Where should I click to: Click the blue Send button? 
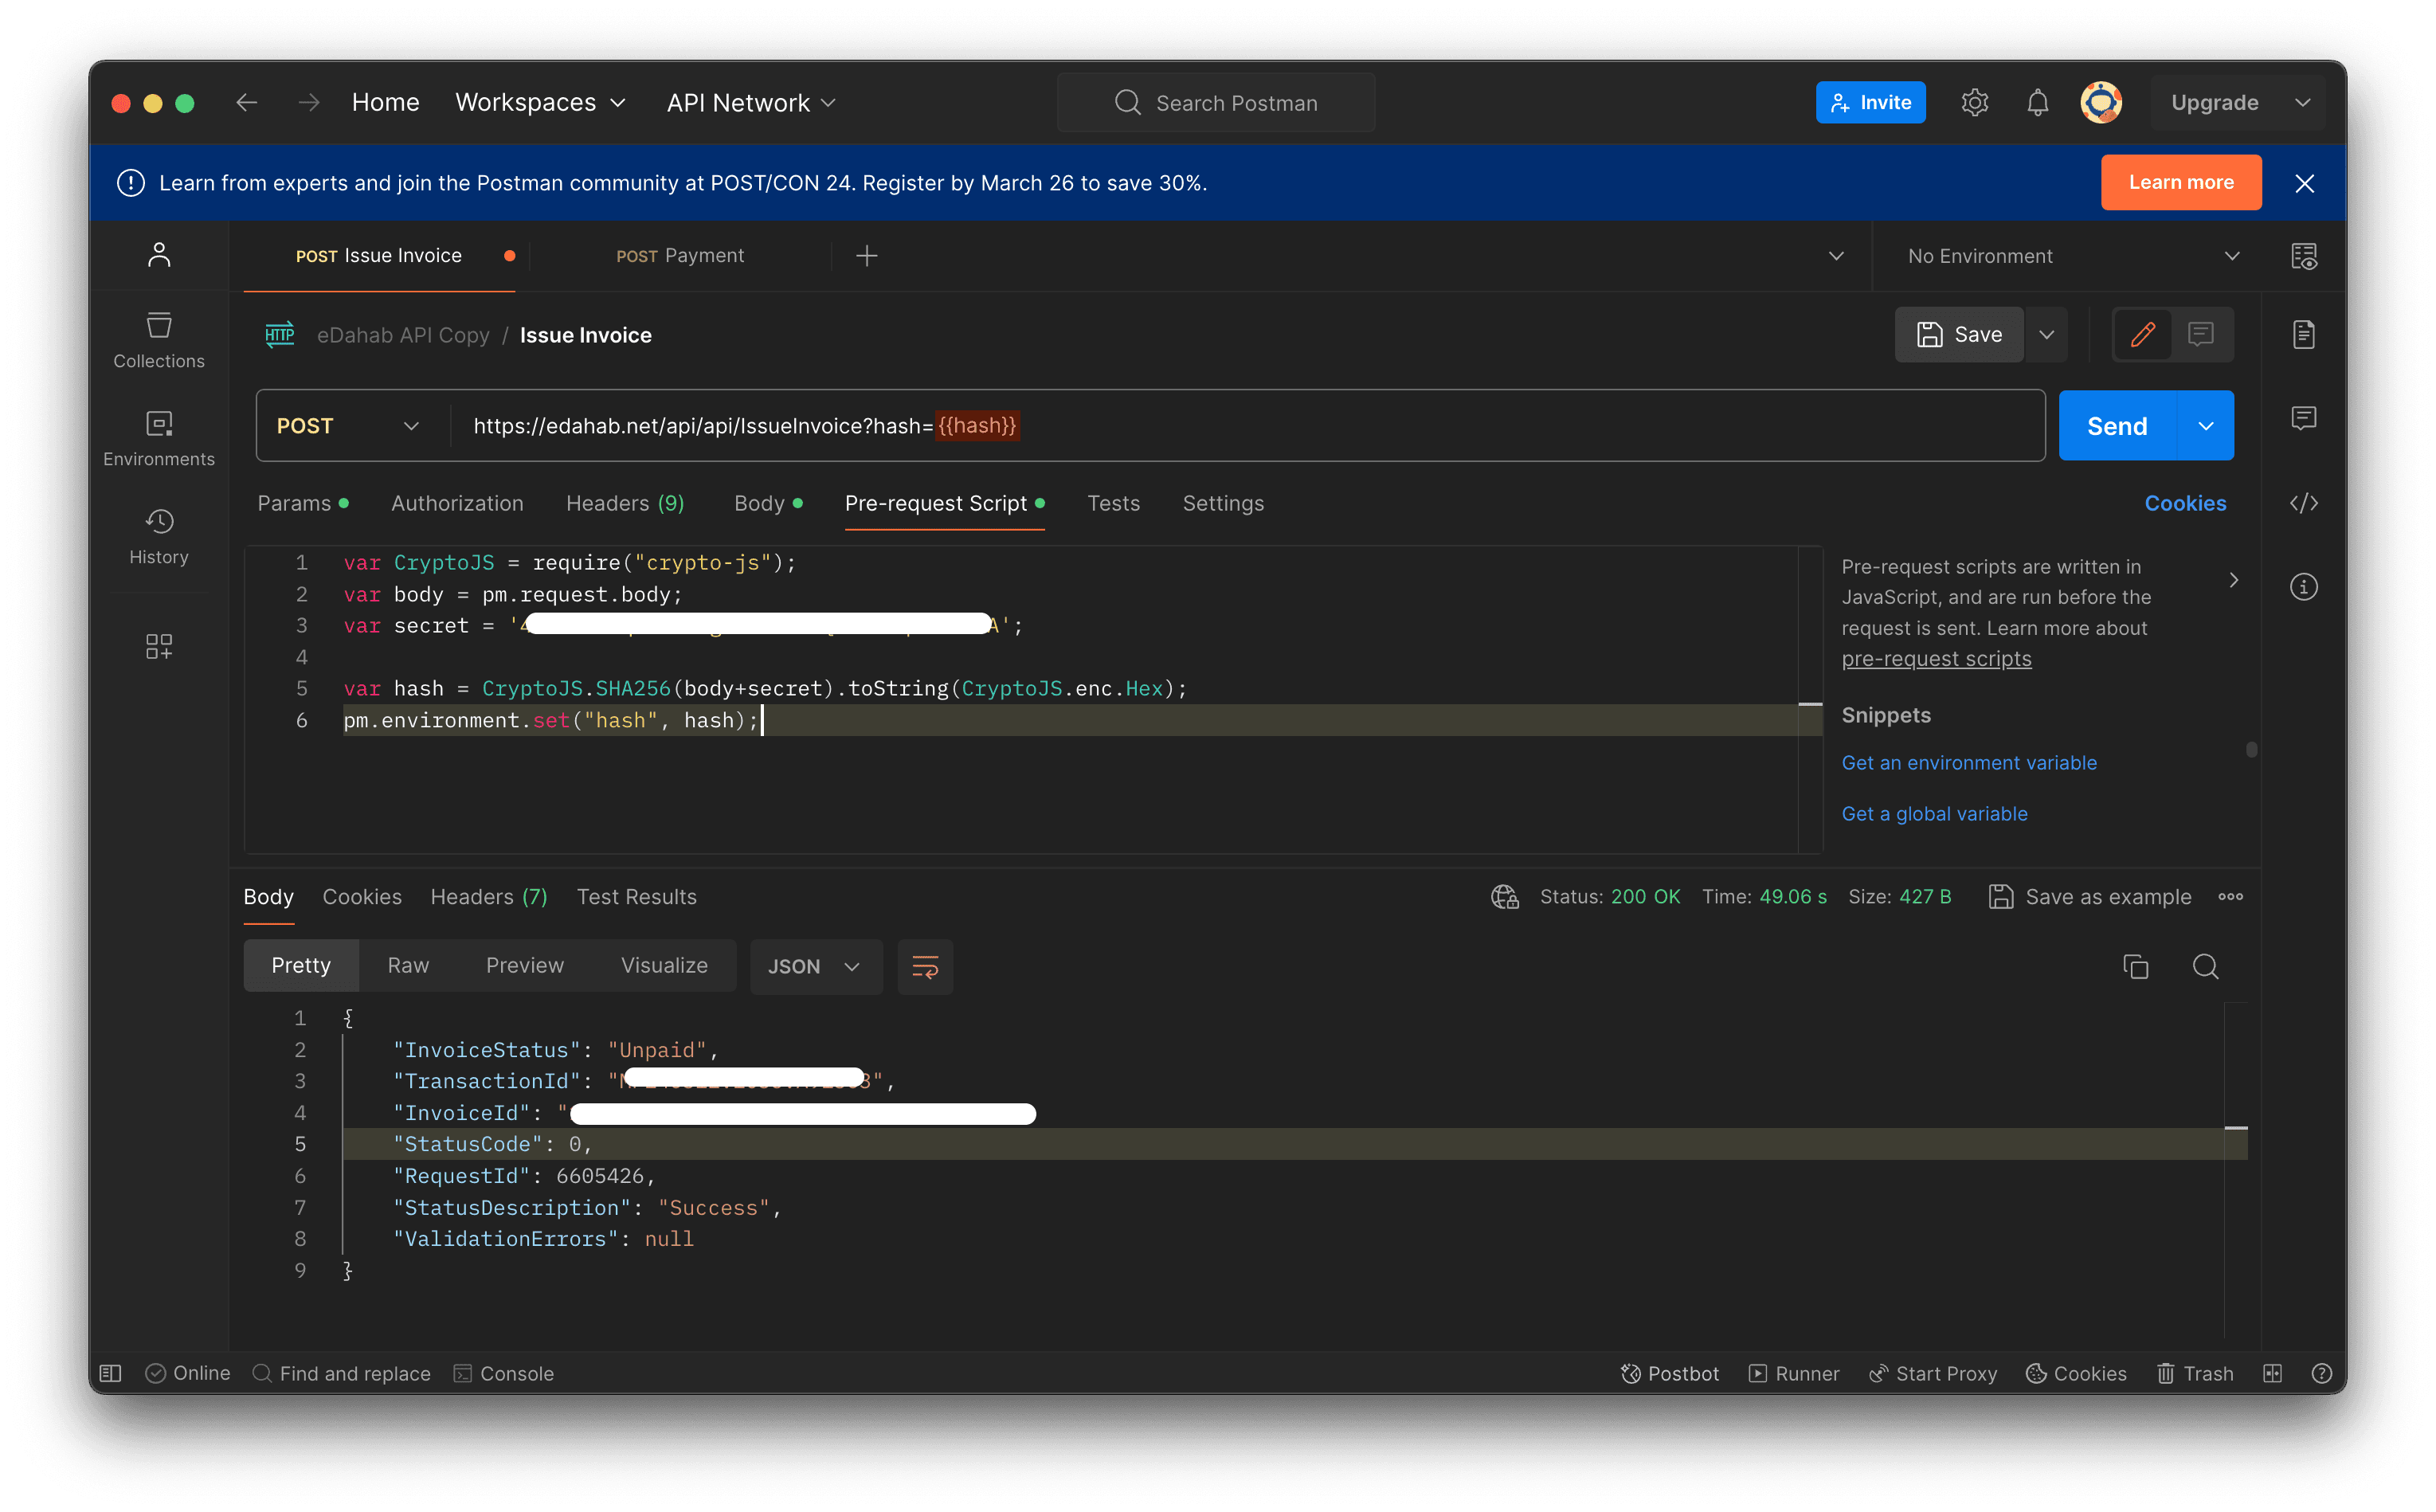coord(2117,426)
